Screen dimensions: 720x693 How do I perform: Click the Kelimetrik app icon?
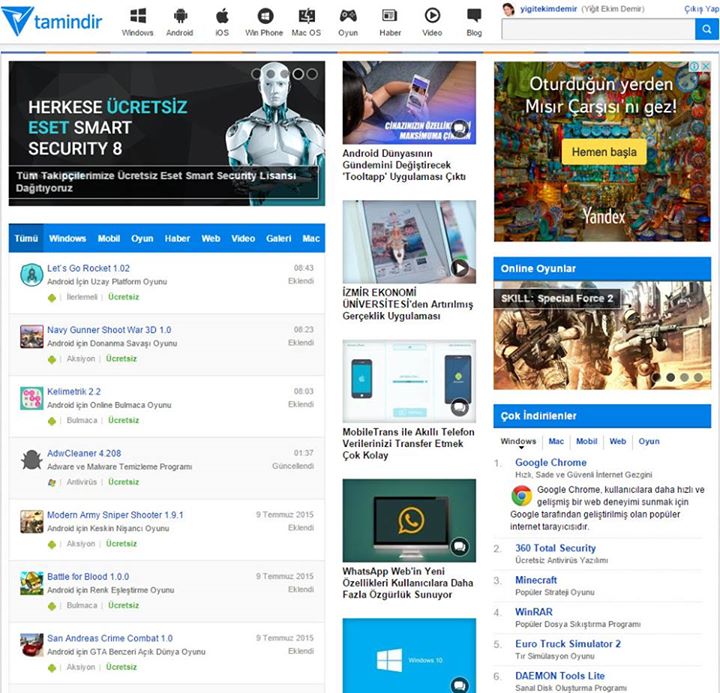pos(32,398)
